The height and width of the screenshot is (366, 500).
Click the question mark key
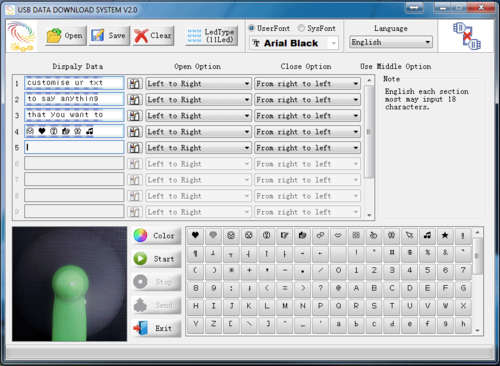pyautogui.click(x=320, y=288)
